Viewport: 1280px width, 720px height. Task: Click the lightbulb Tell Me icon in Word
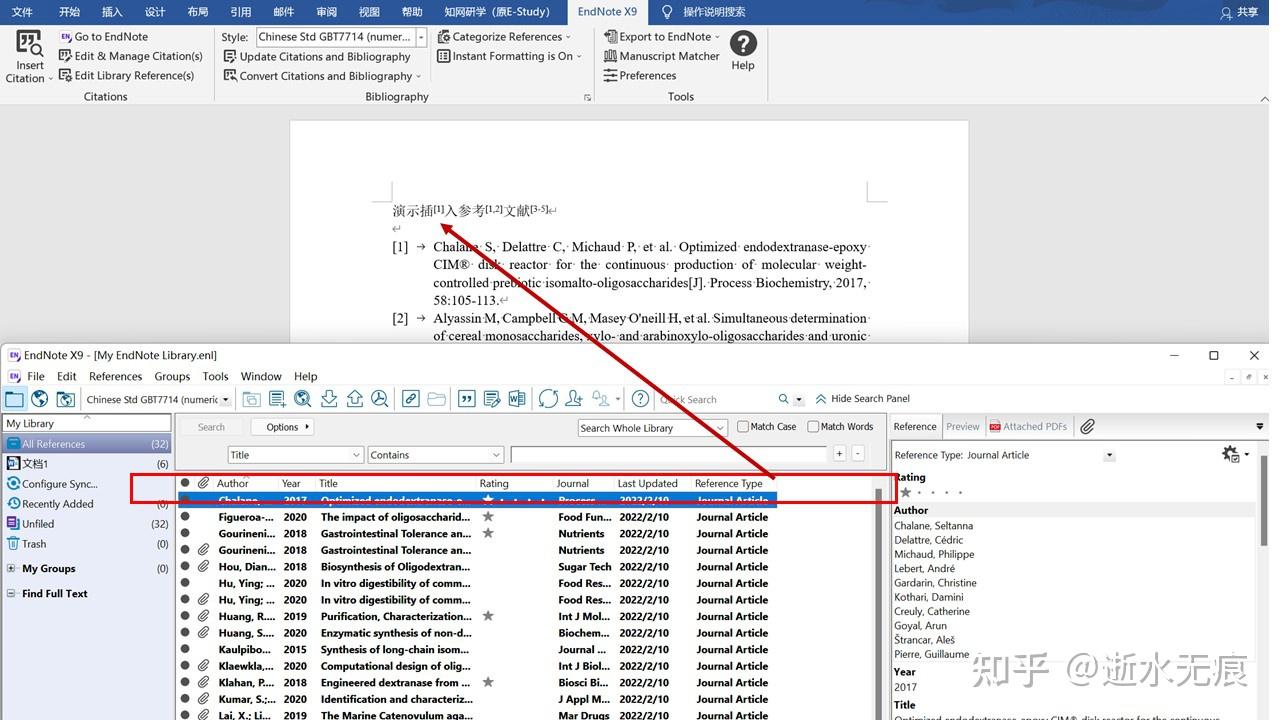667,12
